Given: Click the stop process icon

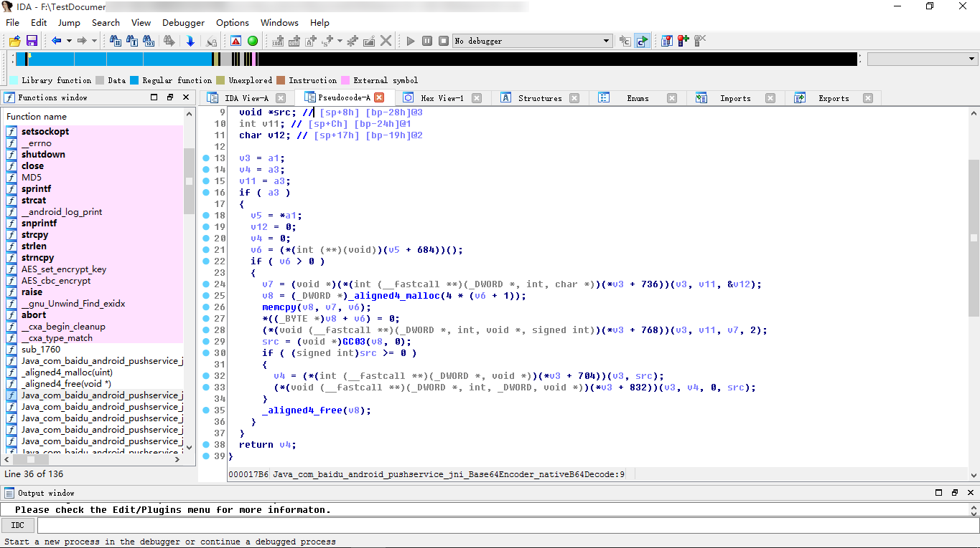Looking at the screenshot, I should click(x=443, y=41).
